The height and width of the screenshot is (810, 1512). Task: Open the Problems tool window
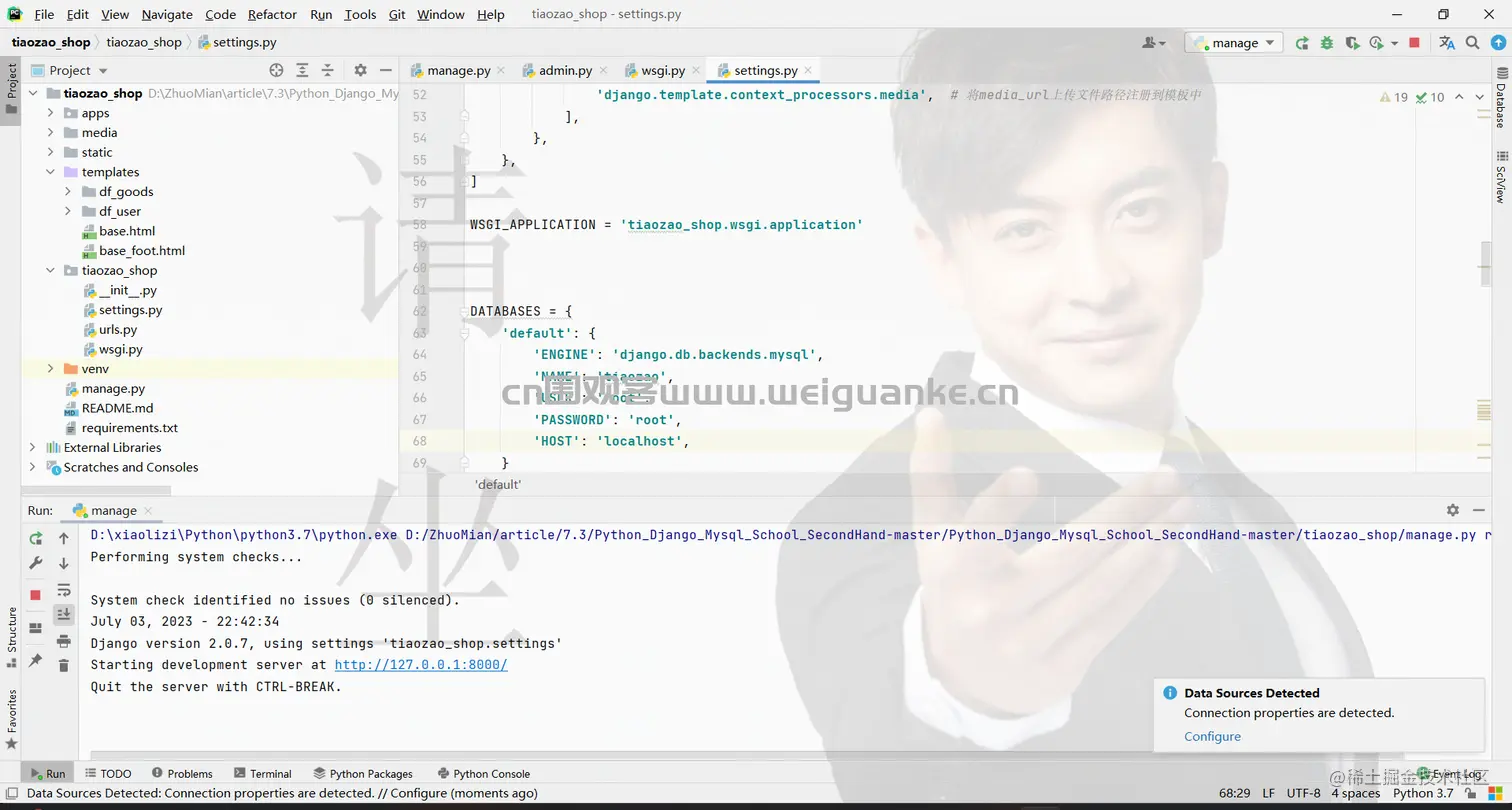182,773
